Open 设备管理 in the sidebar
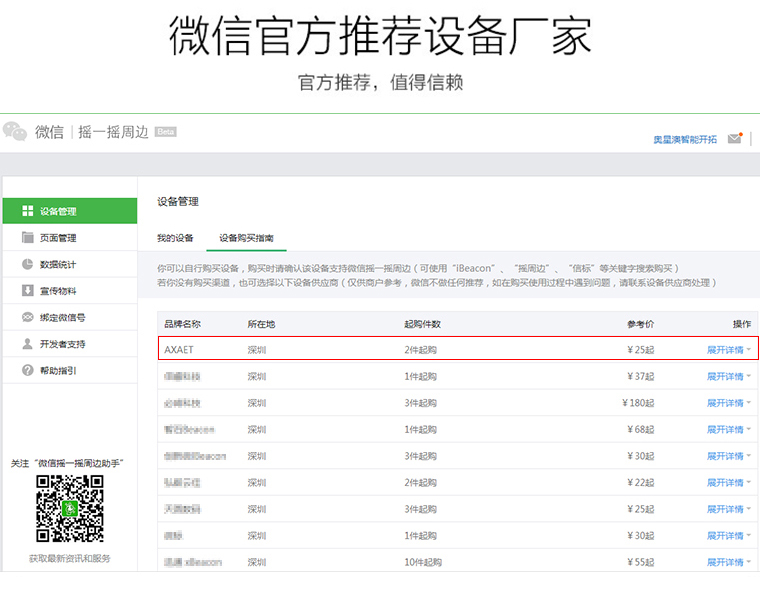Viewport: 760px width, 609px height. 70,211
